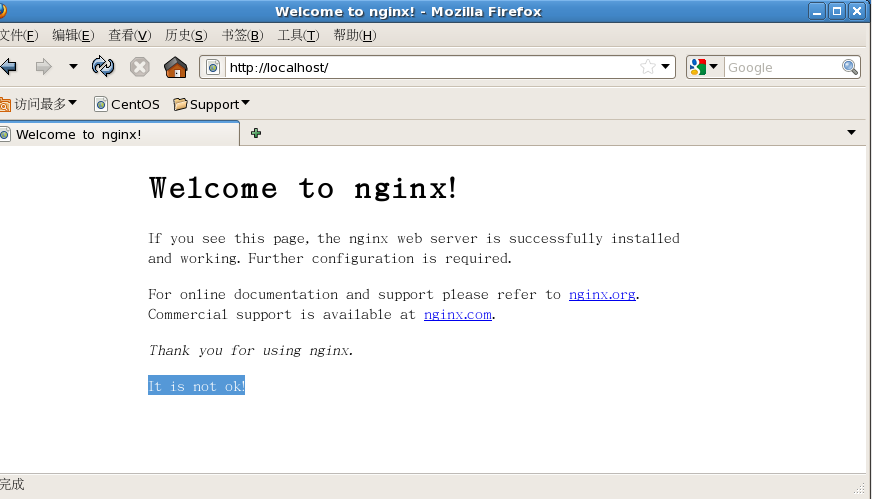The image size is (872, 499).
Task: Open the 编辑(E) menu
Action: pyautogui.click(x=73, y=36)
